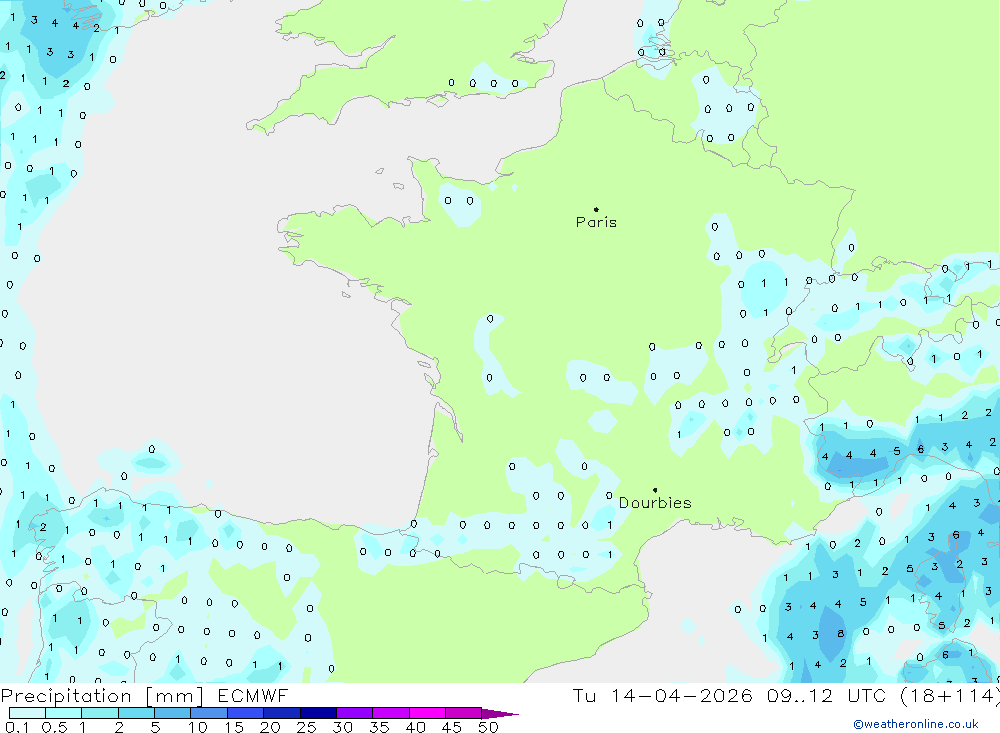Screen dimensions: 1000x733
Task: Click the legend scale value '25'
Action: (x=306, y=727)
